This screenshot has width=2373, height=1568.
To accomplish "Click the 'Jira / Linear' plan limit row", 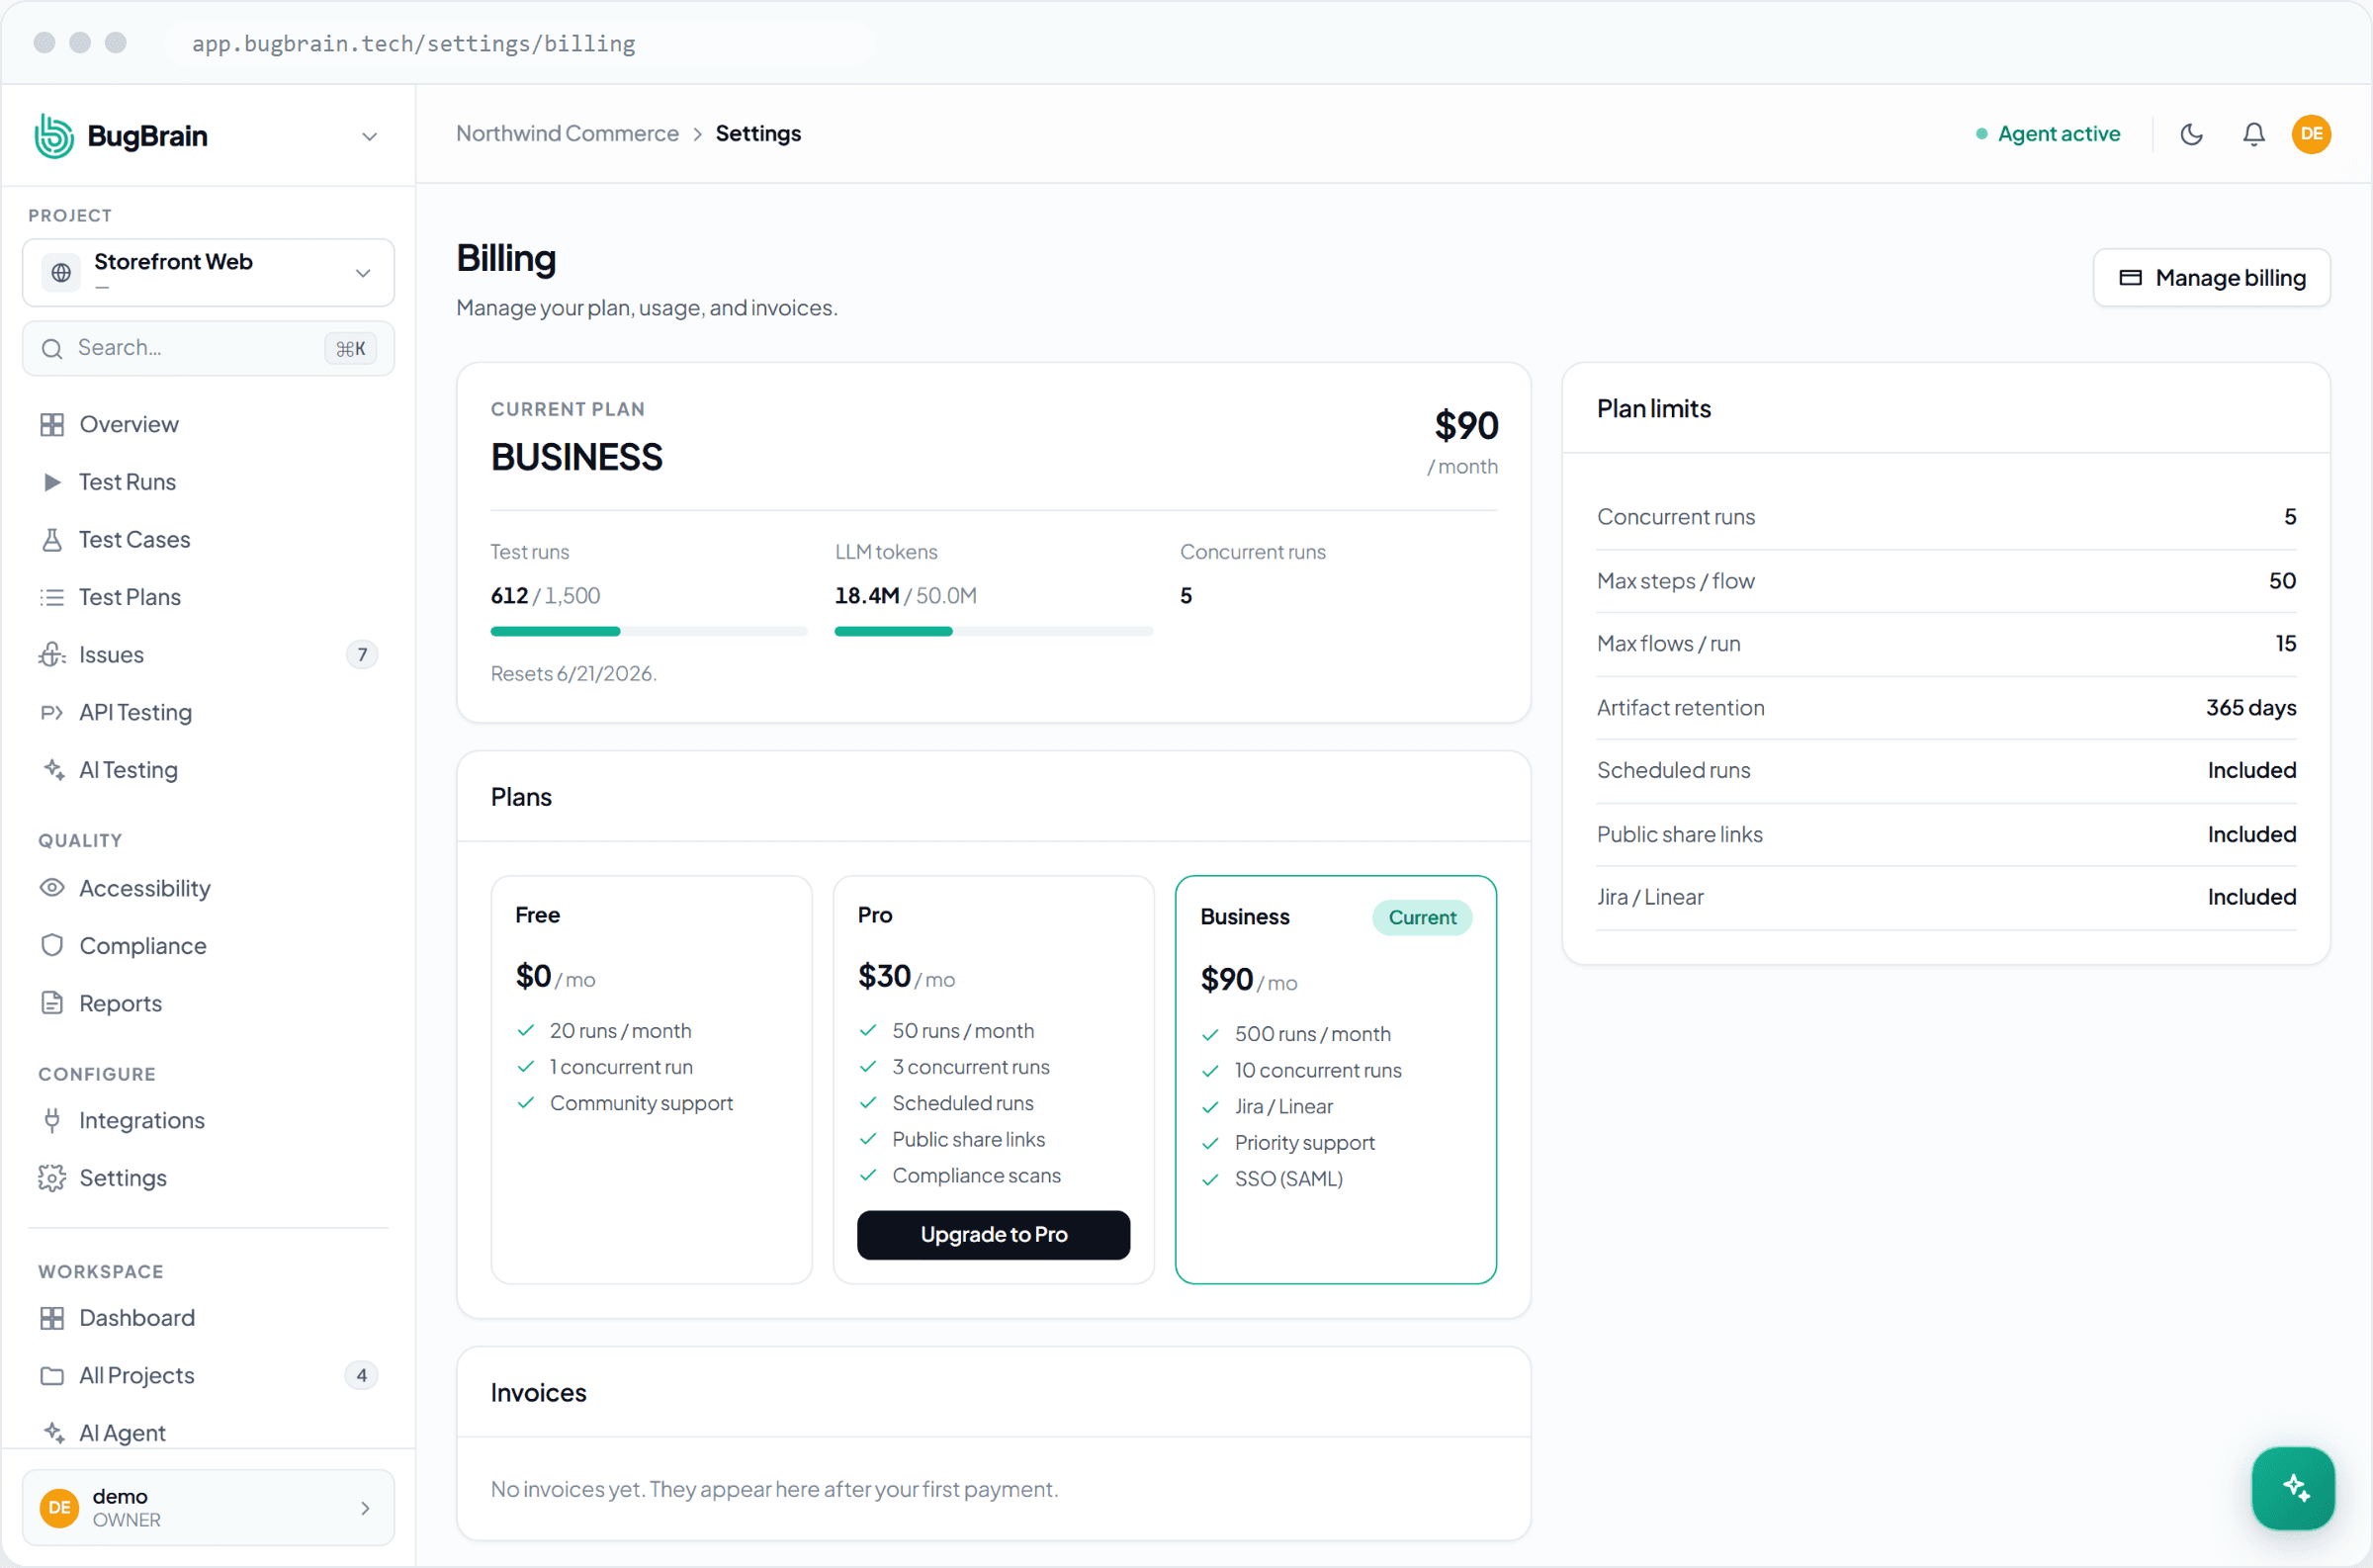I will click(x=1945, y=897).
